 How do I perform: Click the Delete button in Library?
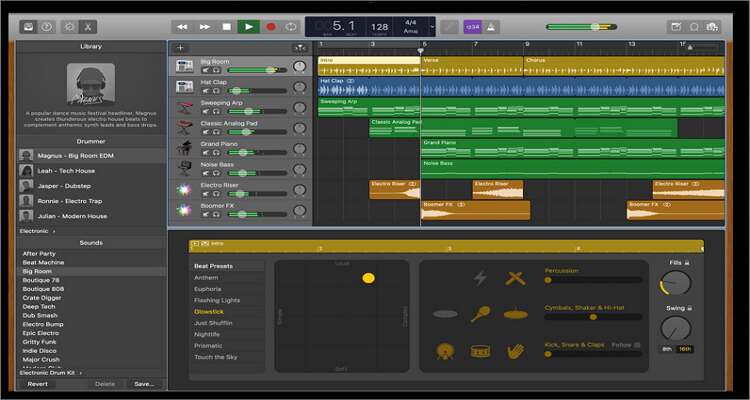coord(105,384)
